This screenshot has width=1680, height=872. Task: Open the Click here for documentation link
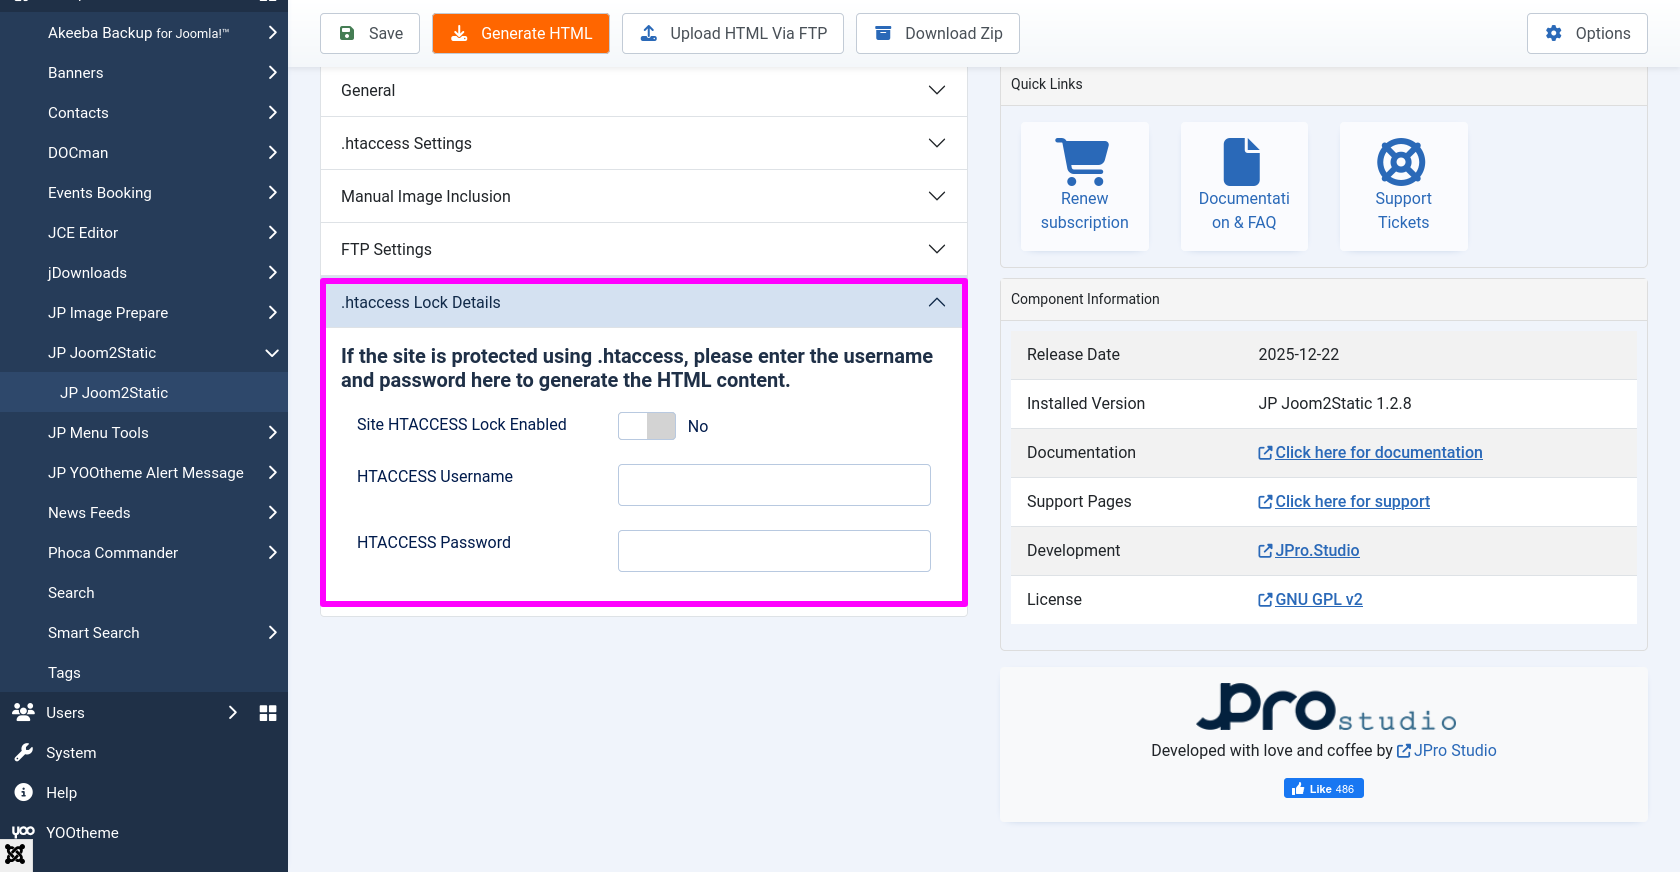pyautogui.click(x=1378, y=453)
